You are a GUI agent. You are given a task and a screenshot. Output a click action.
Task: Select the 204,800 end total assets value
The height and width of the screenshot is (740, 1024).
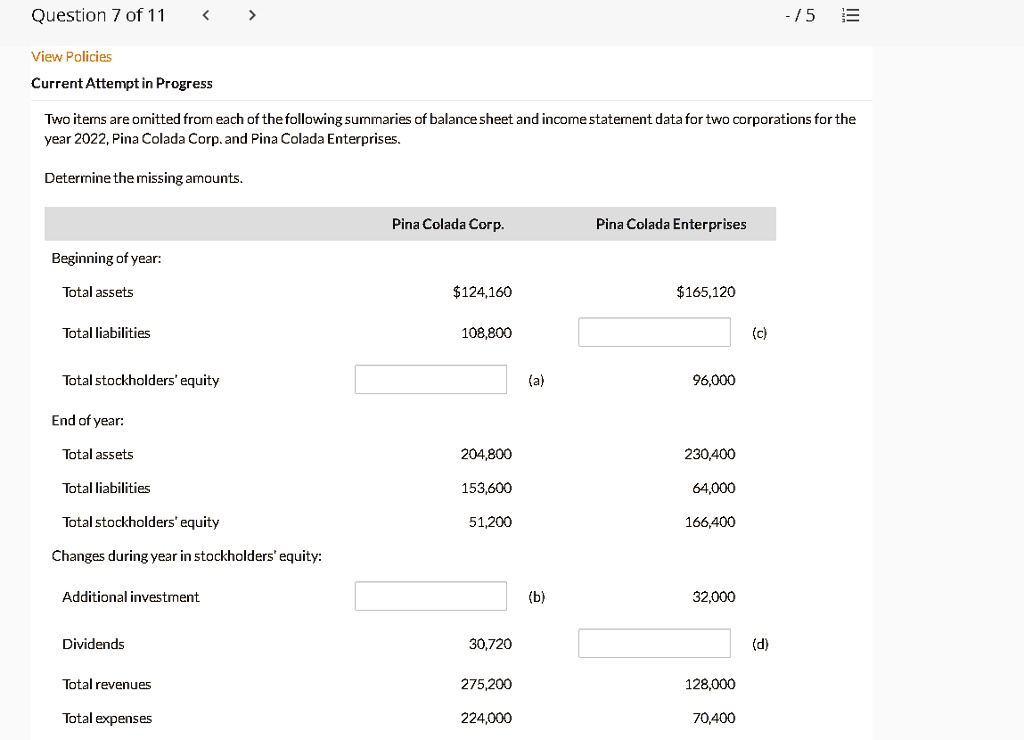point(486,454)
